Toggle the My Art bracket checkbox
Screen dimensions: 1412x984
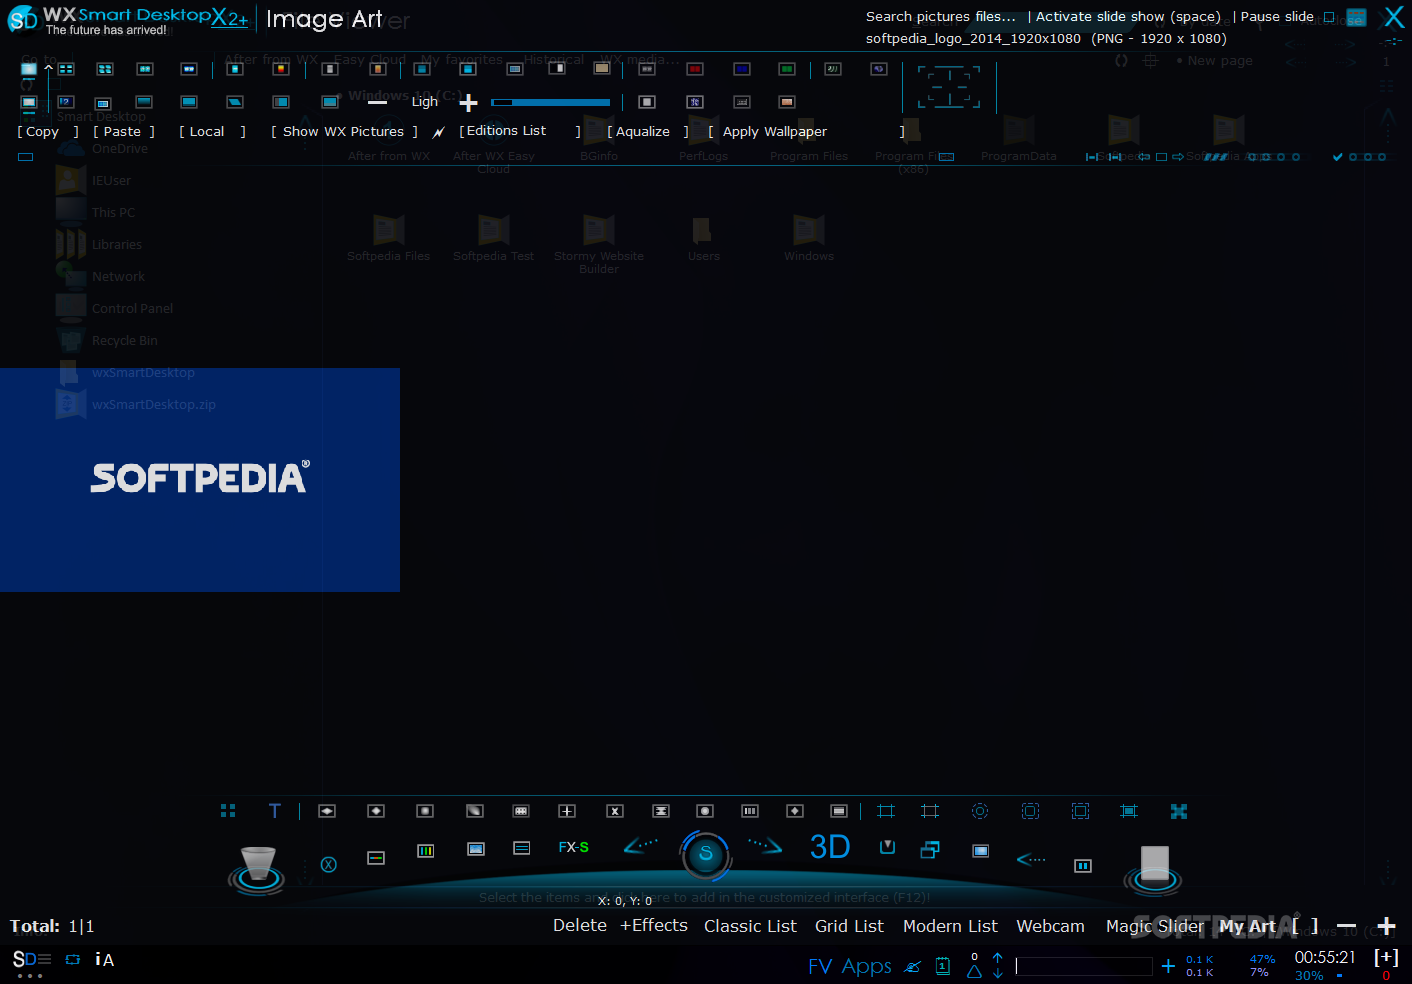pyautogui.click(x=1305, y=926)
